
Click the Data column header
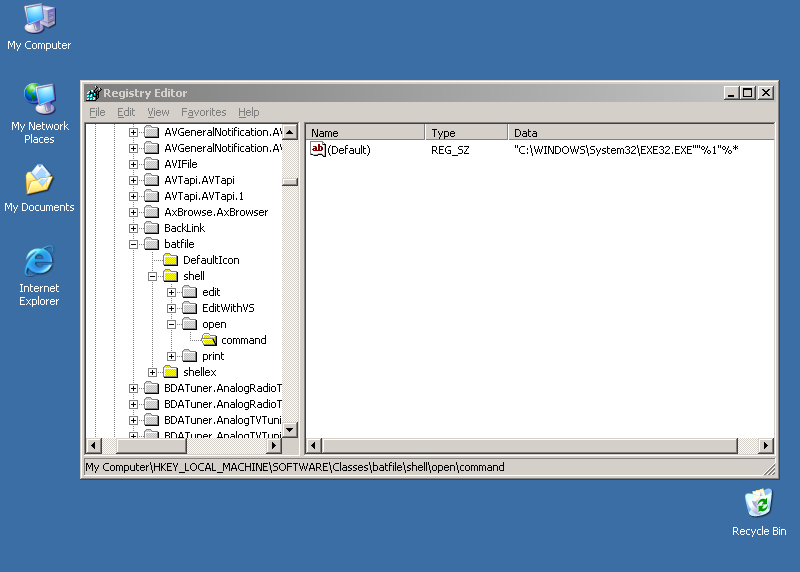[641, 133]
